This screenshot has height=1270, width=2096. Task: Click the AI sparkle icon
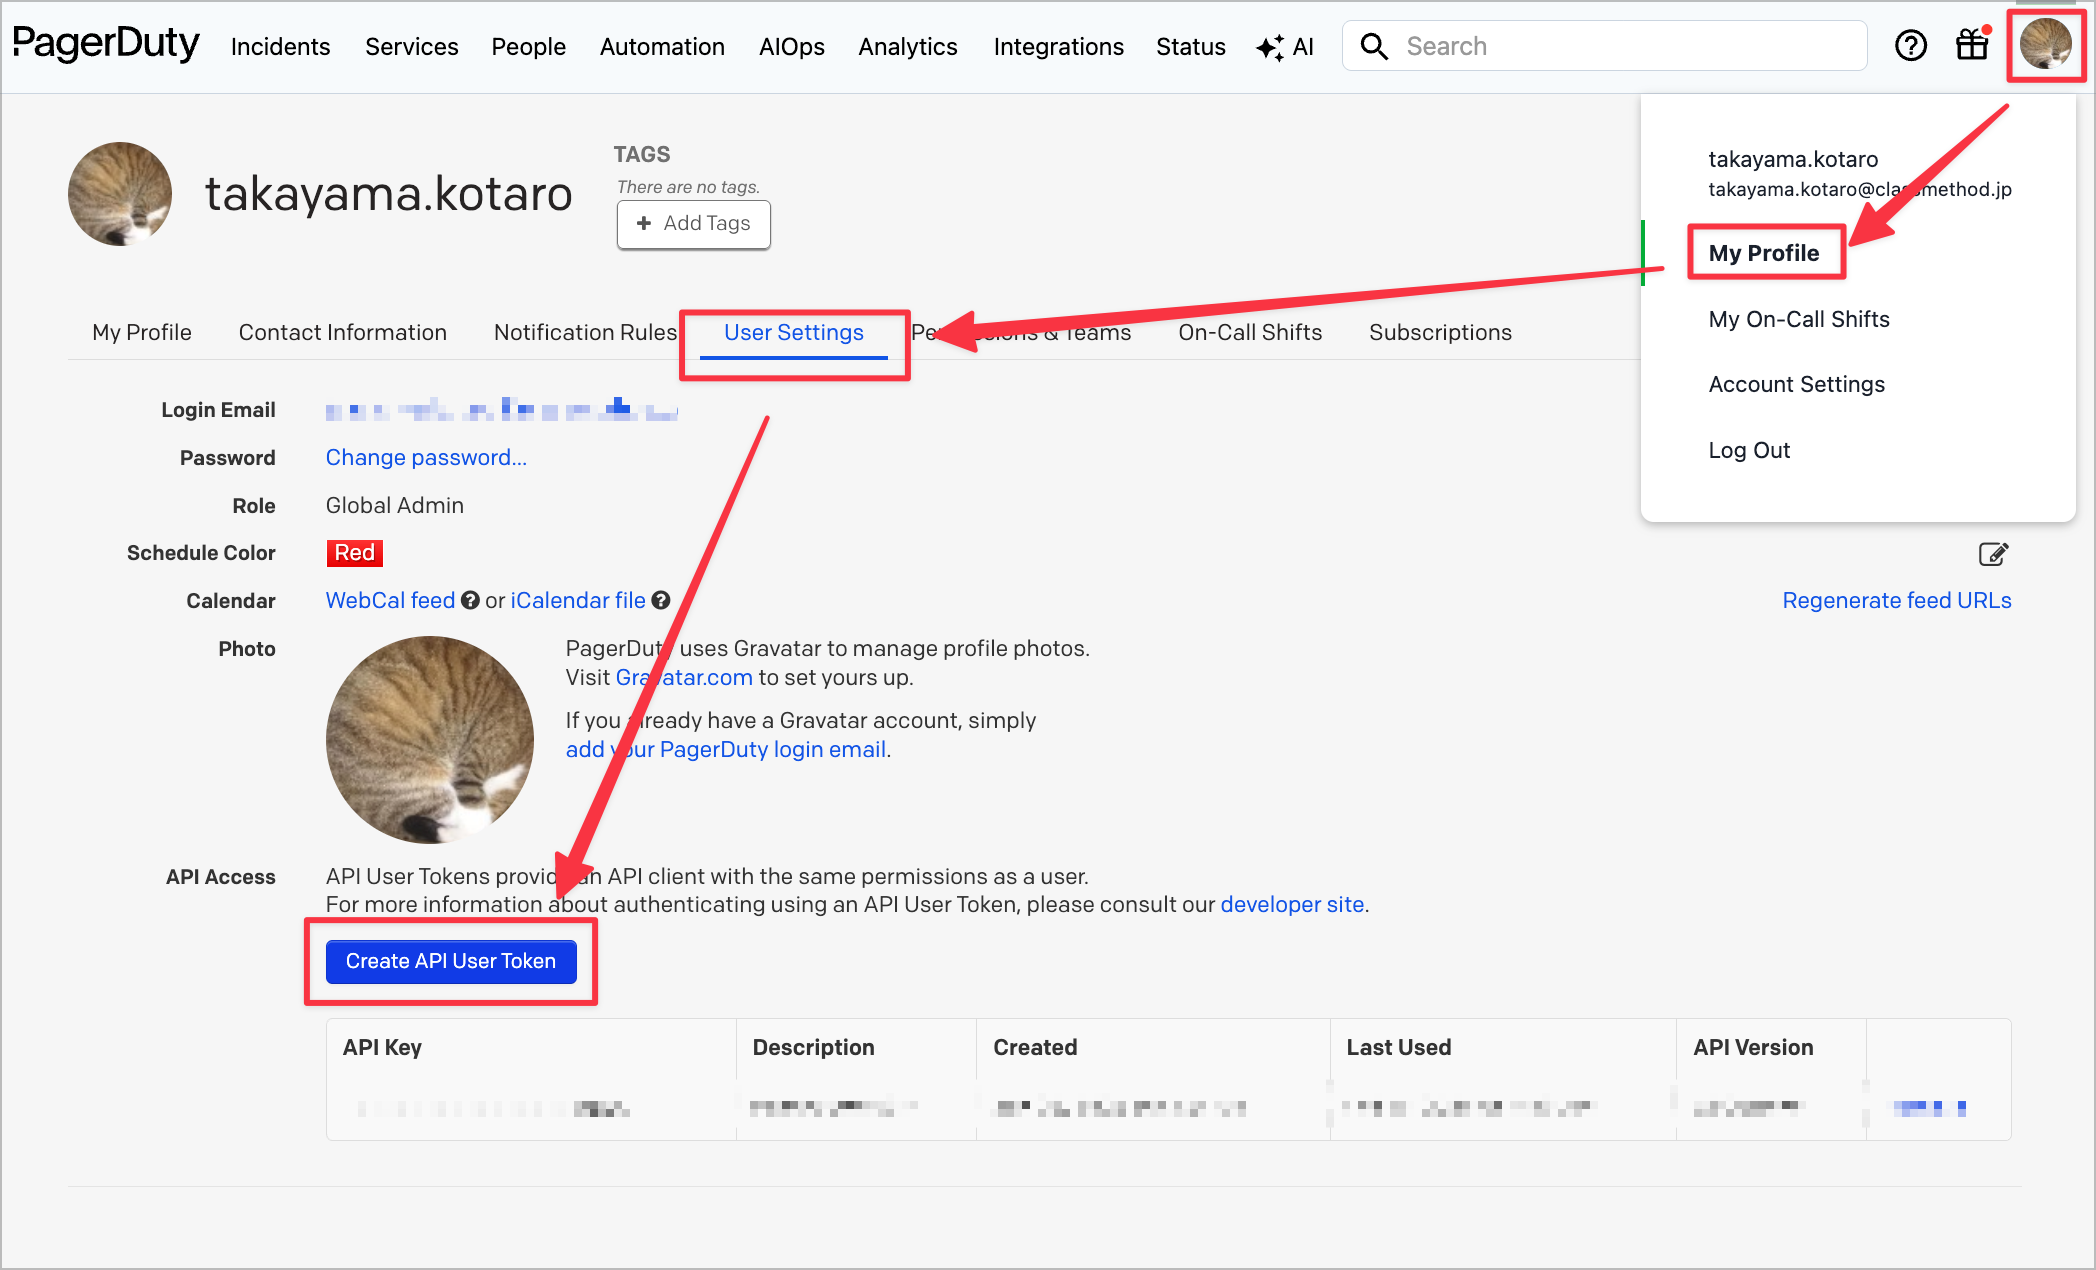(x=1270, y=47)
